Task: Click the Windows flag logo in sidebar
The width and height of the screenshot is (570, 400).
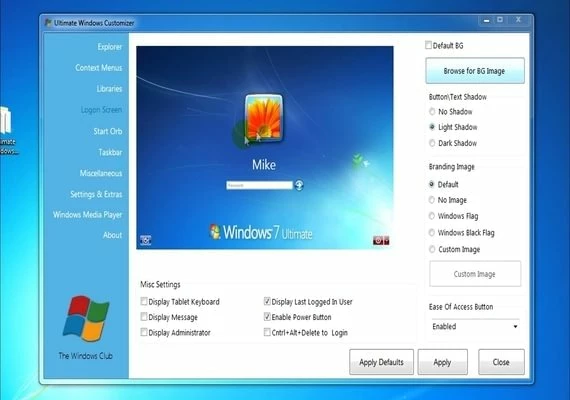Action: 86,318
